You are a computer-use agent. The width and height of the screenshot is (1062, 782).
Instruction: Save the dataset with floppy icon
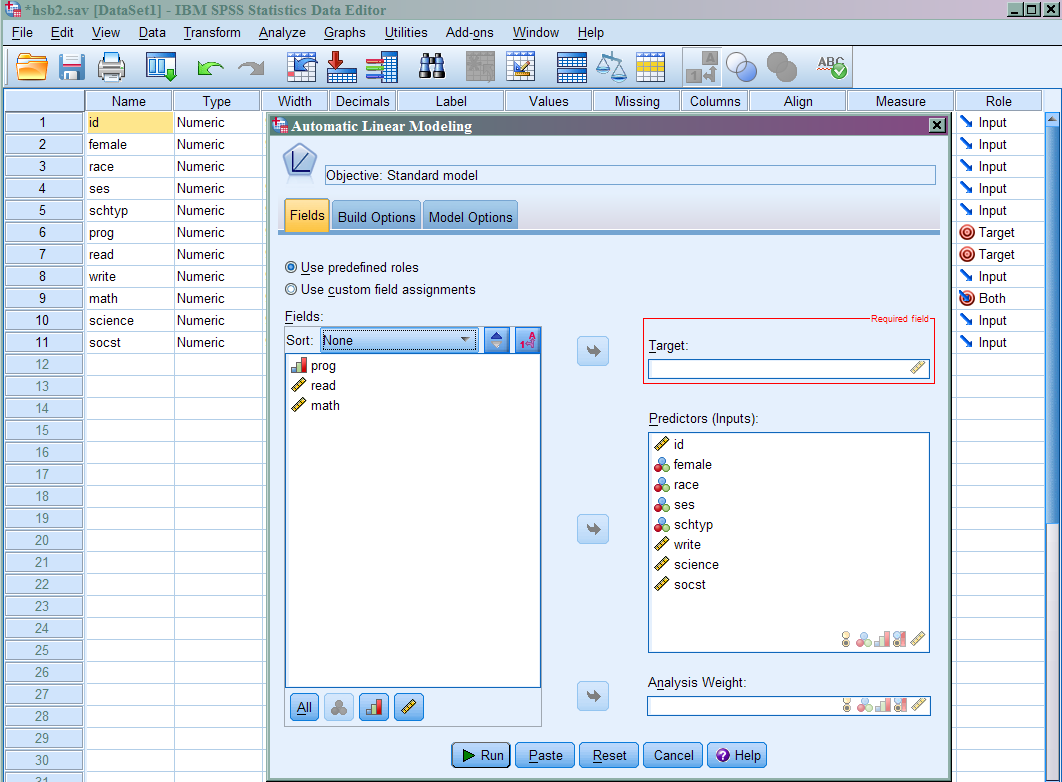point(71,67)
